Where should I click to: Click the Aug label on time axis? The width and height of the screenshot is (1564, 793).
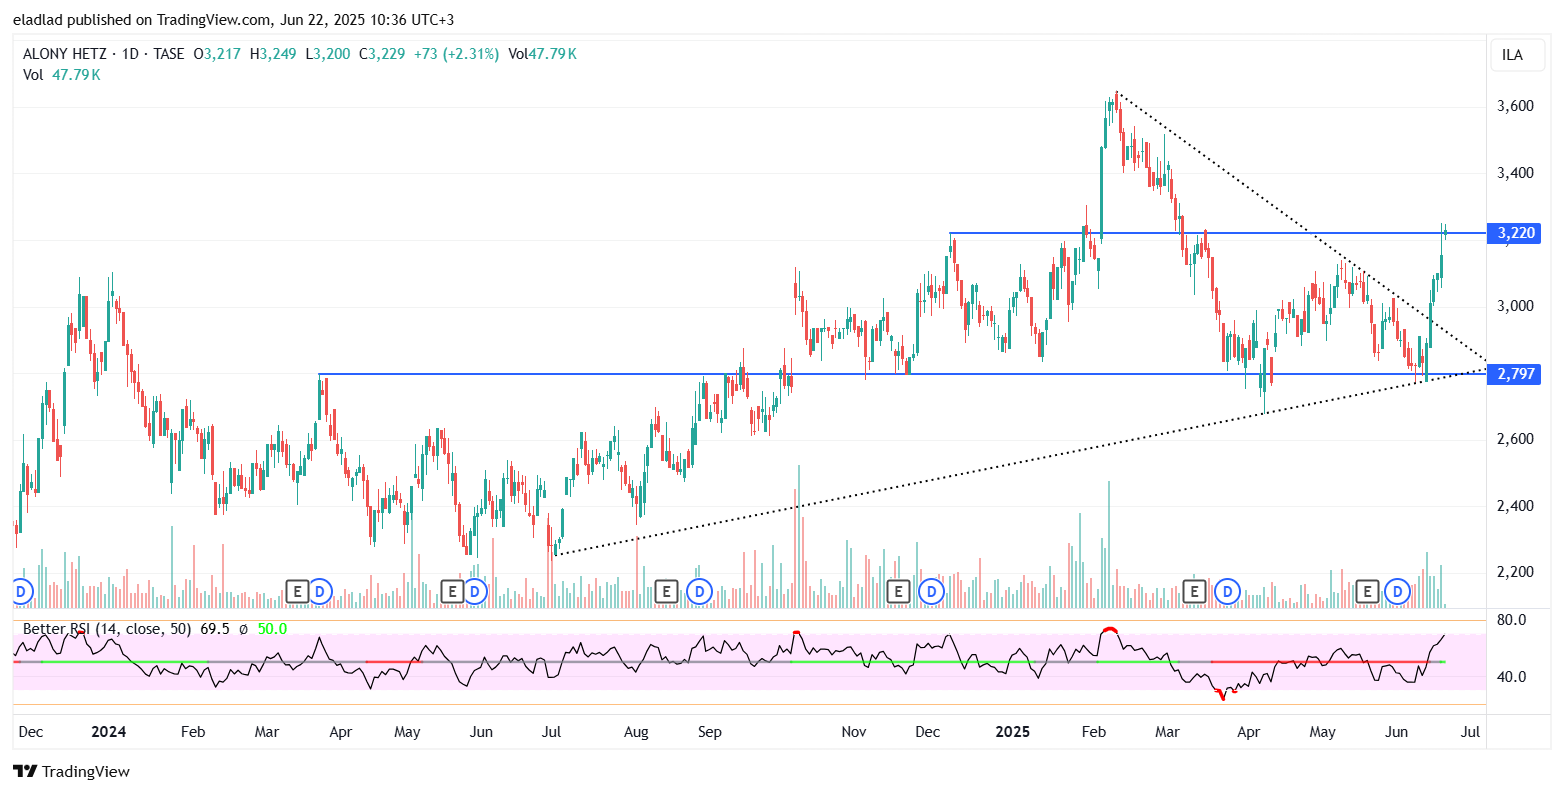[x=636, y=732]
